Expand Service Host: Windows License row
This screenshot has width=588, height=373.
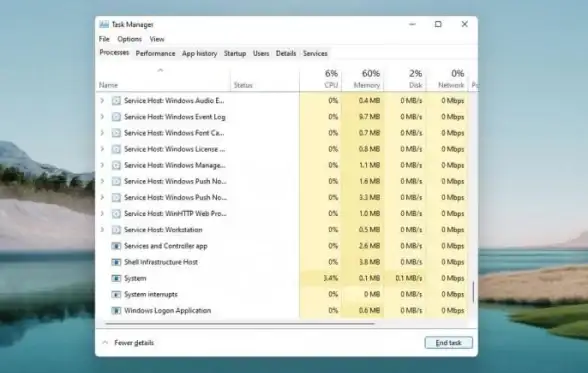click(102, 149)
